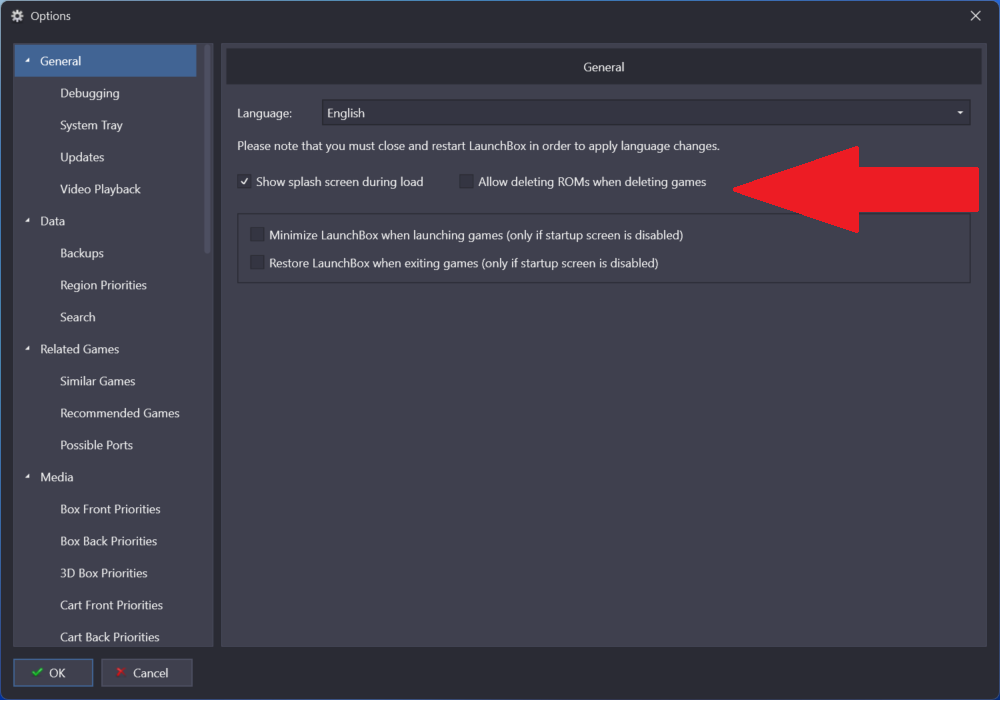Collapse the Related Games section arrow

[x=27, y=348]
